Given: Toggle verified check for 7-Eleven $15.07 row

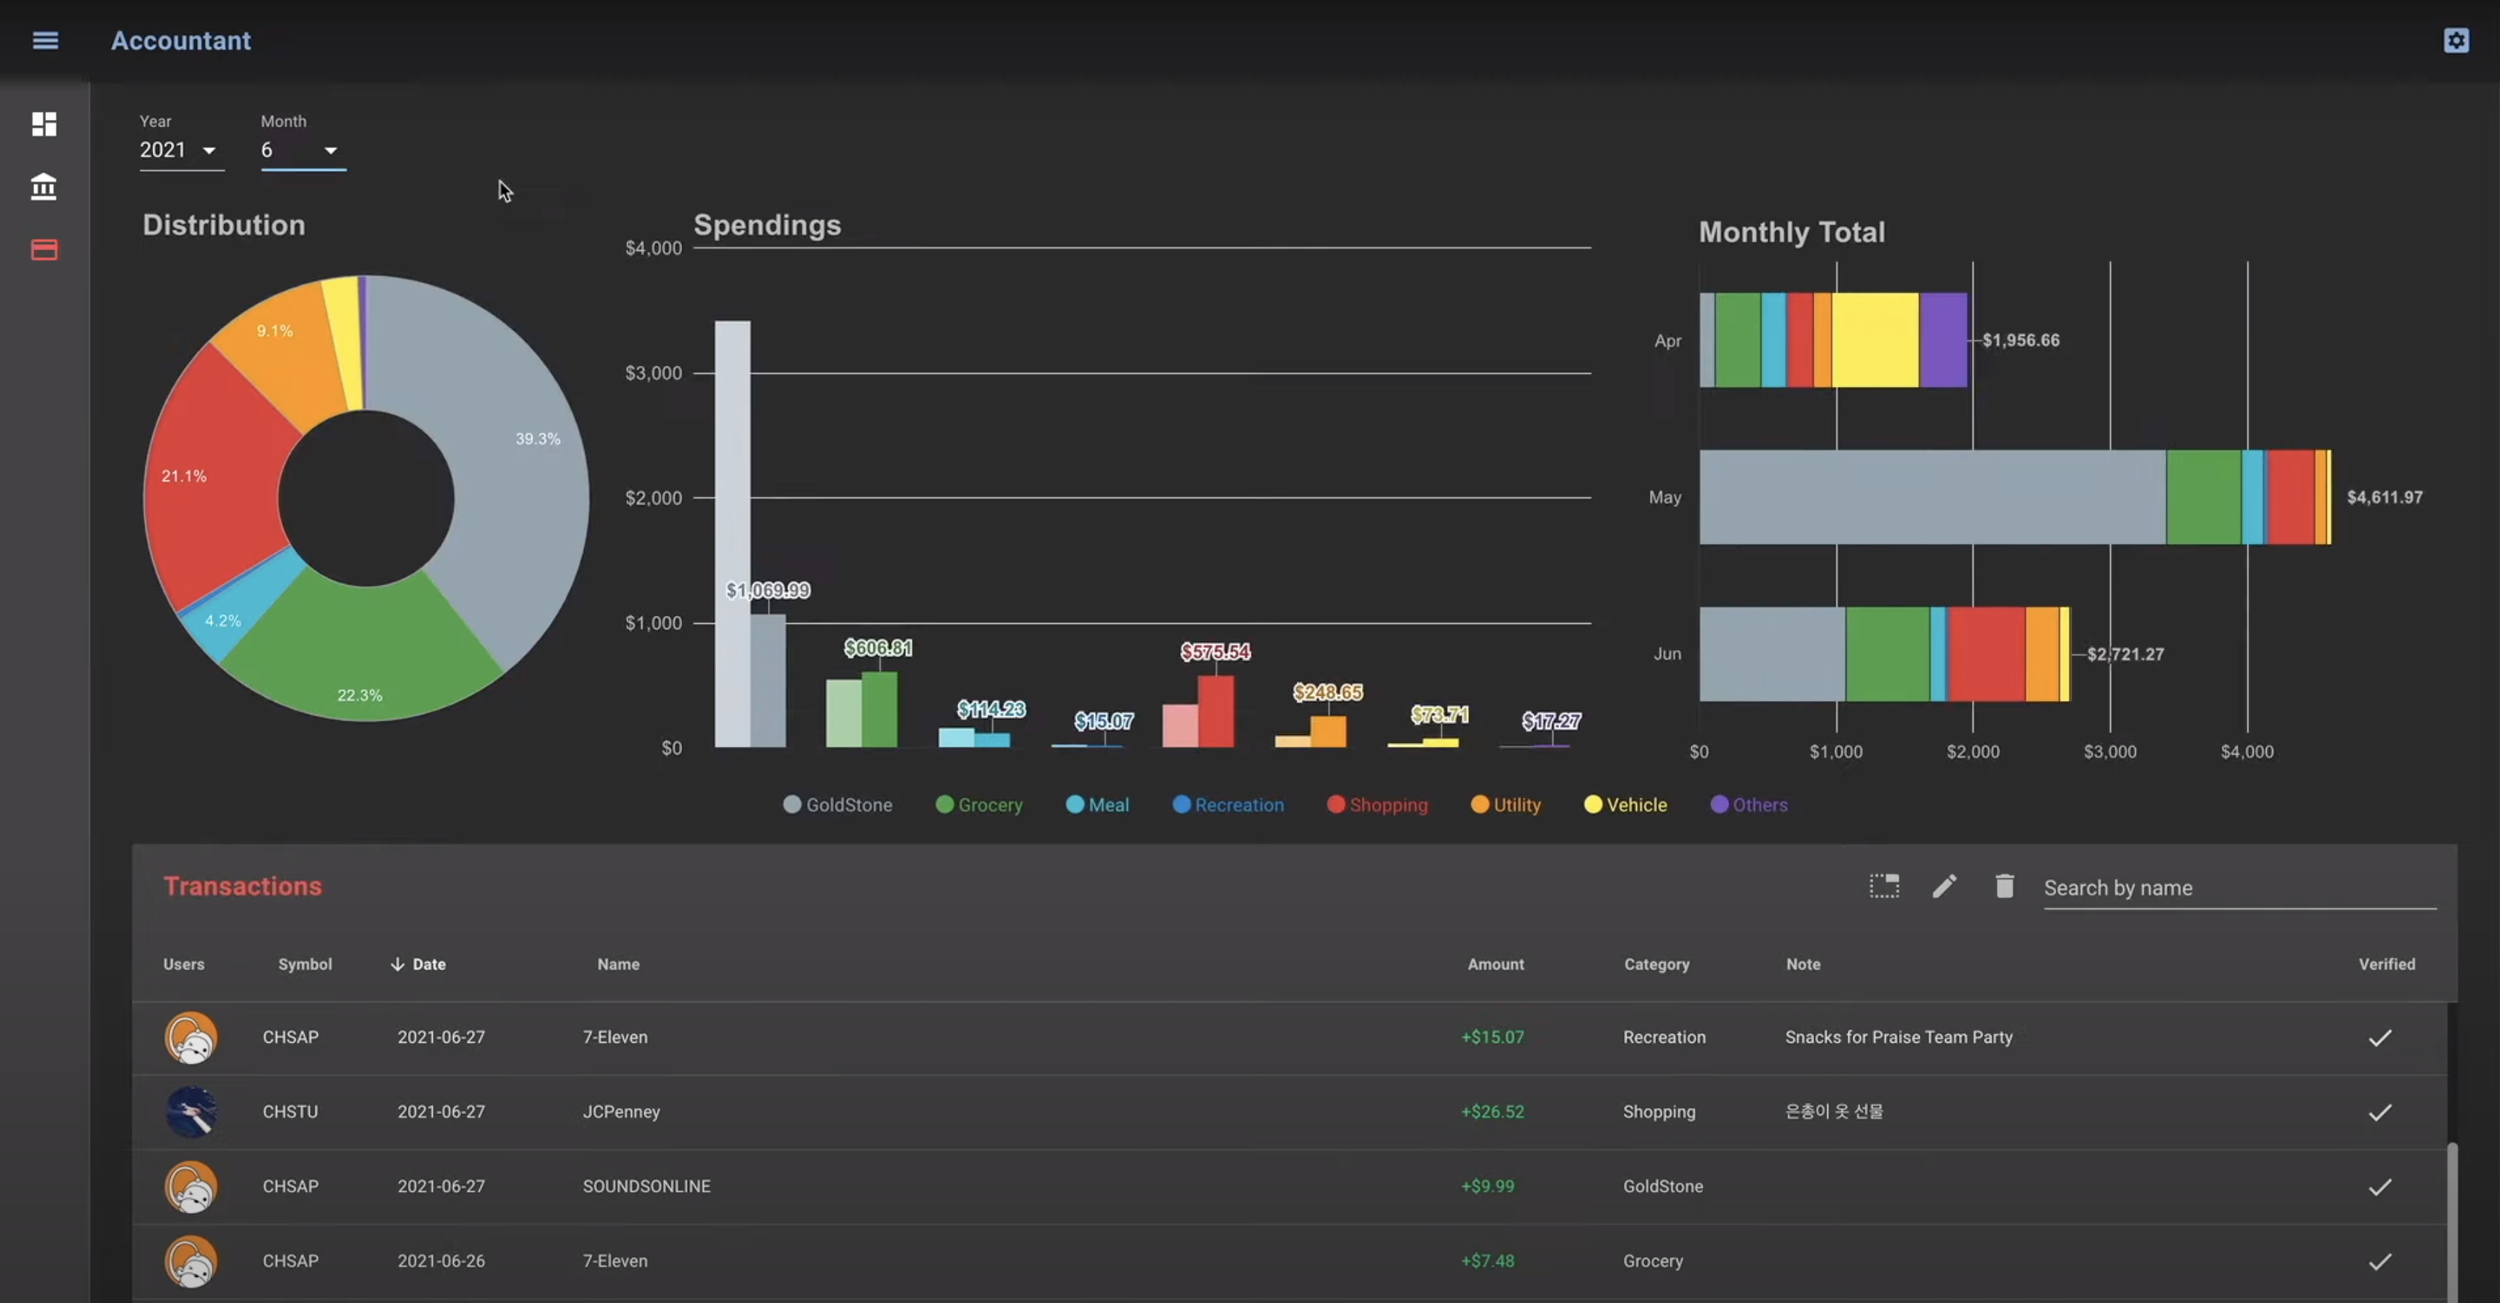Looking at the screenshot, I should point(2380,1038).
